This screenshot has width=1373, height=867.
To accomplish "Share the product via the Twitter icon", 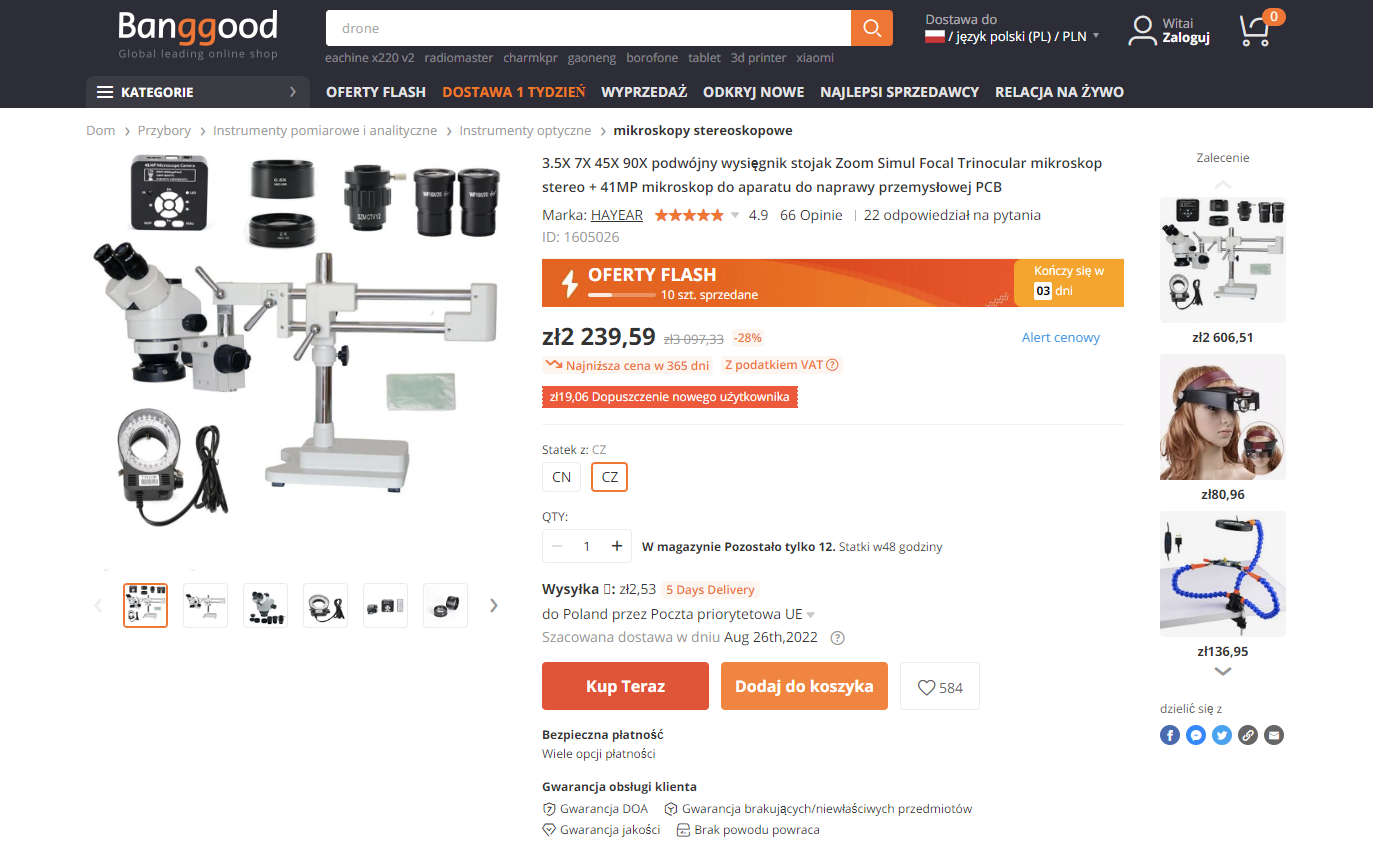I will coord(1222,735).
